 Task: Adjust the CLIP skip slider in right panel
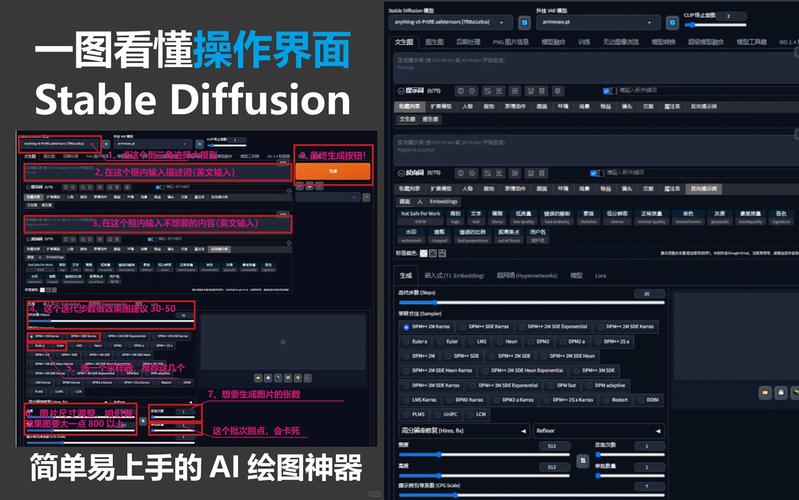pos(715,24)
